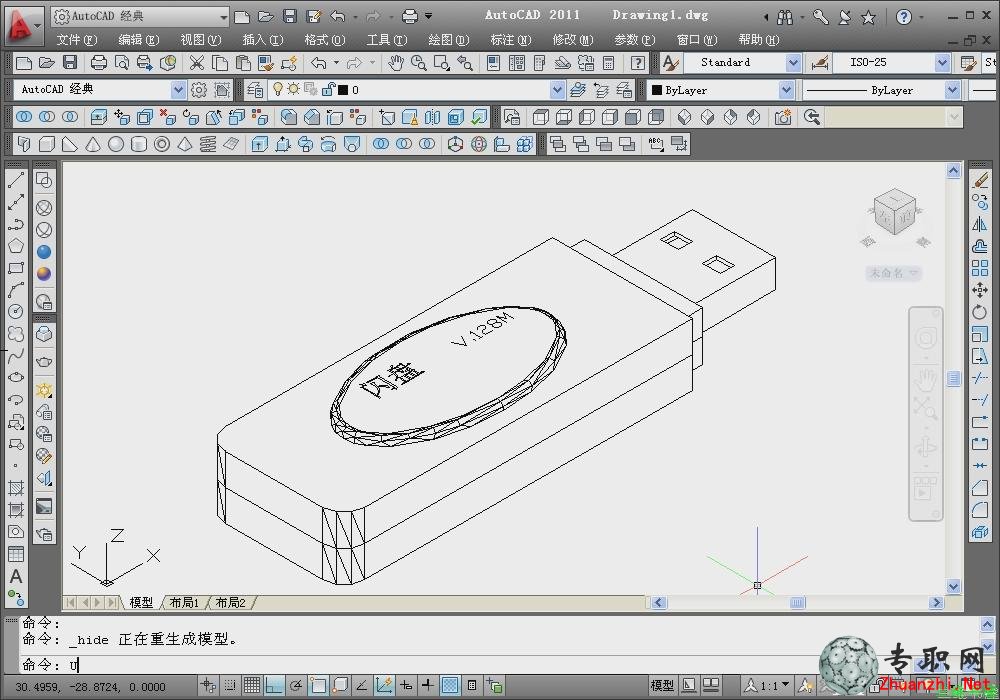Select the Mirror tool in the modify toolbar

point(980,224)
